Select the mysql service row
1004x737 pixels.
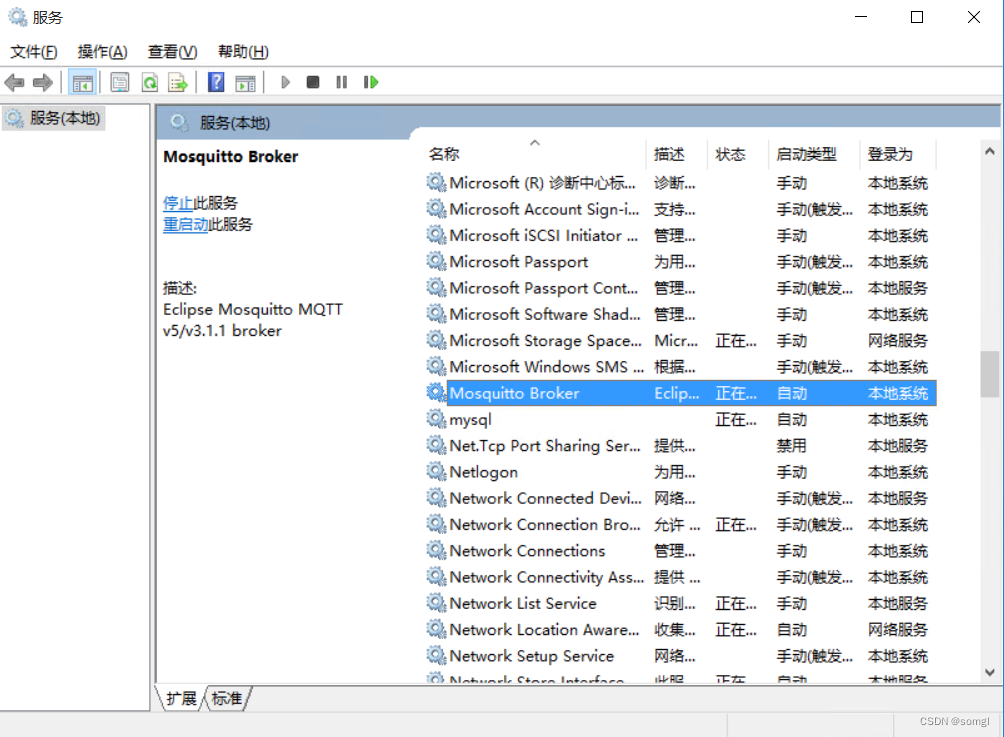[470, 419]
